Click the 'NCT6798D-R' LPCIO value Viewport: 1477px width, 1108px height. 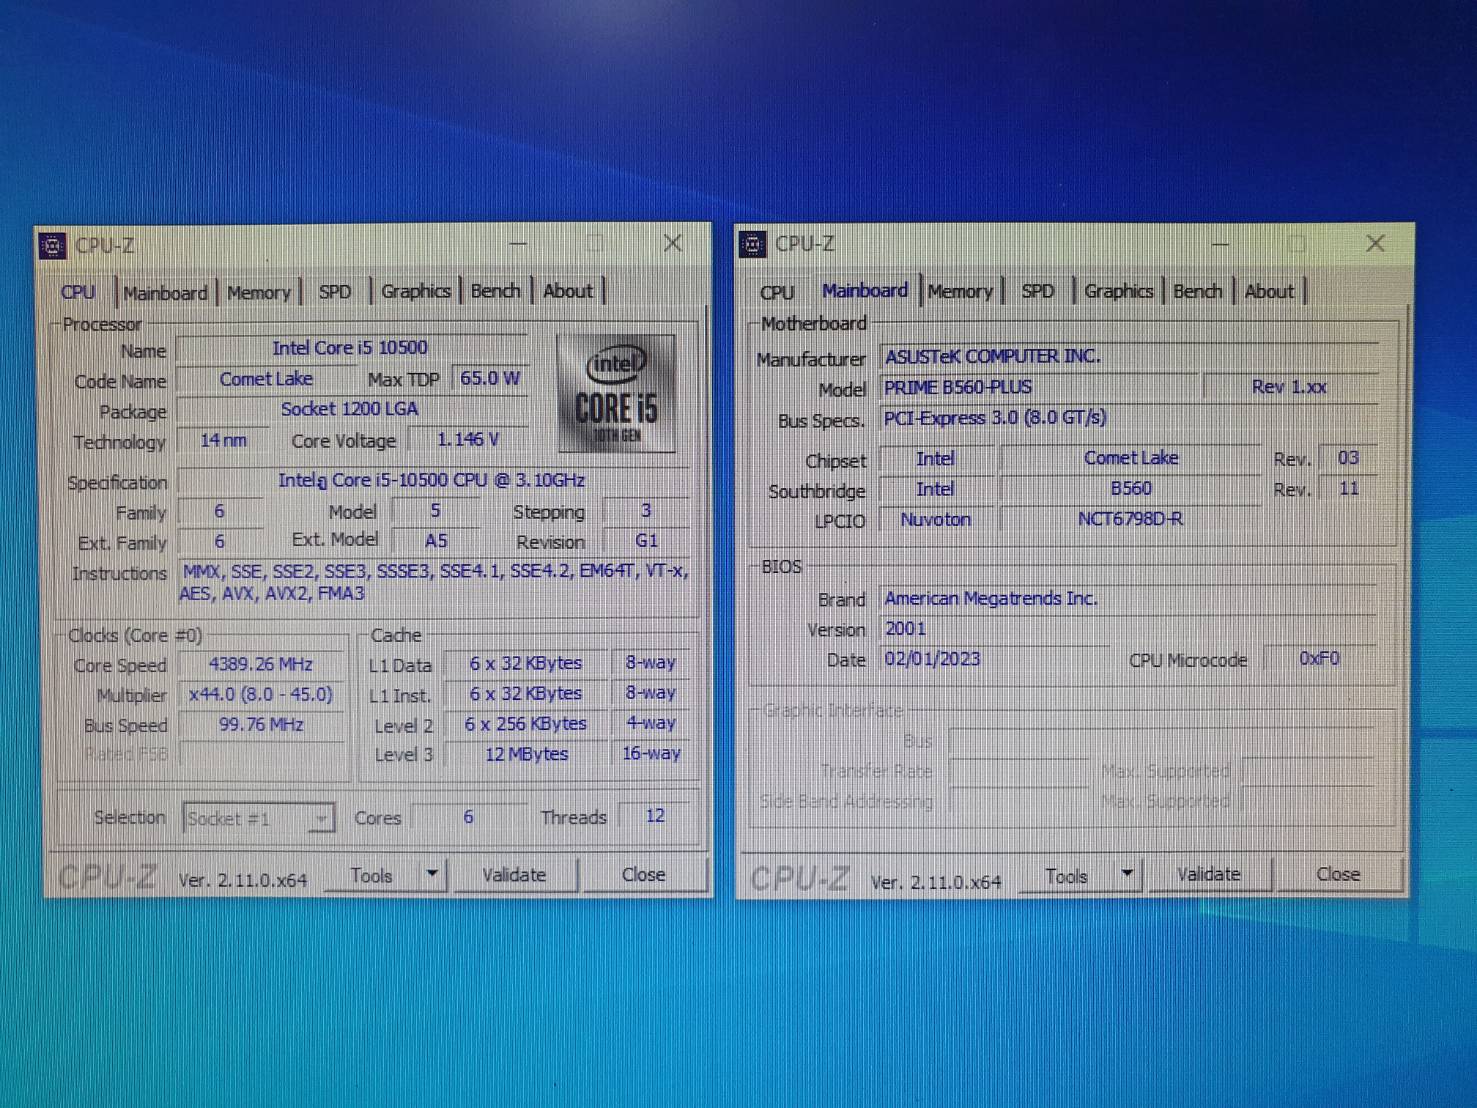point(1131,519)
